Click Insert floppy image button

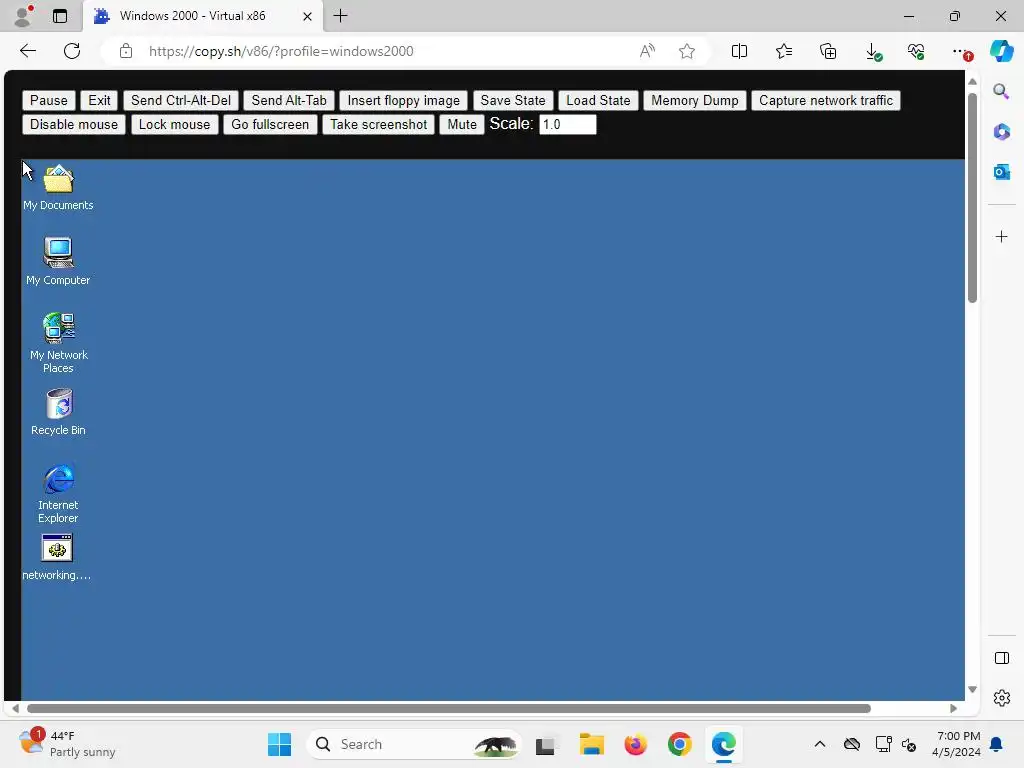pos(404,101)
